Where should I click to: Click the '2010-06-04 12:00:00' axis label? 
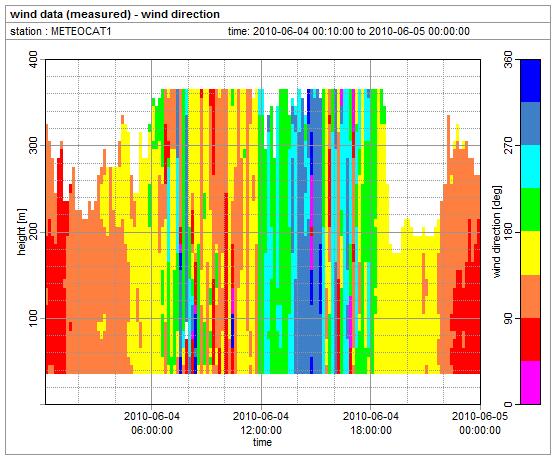pyautogui.click(x=261, y=423)
